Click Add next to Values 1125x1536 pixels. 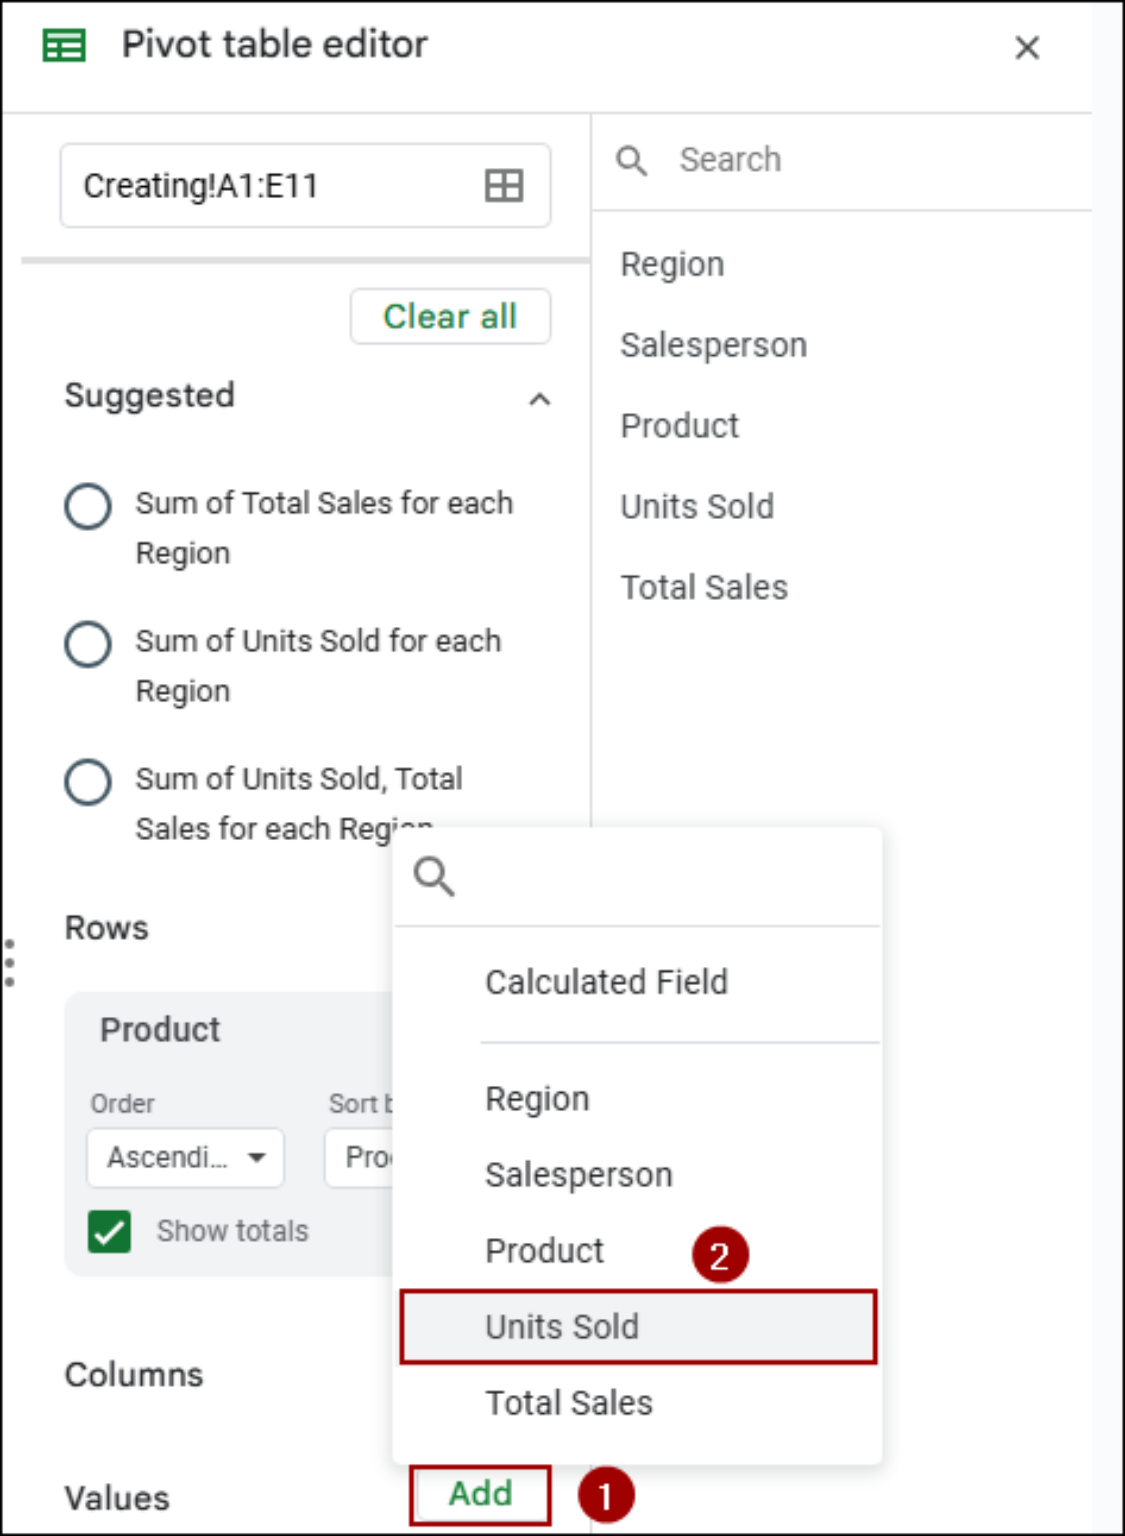(x=480, y=1494)
